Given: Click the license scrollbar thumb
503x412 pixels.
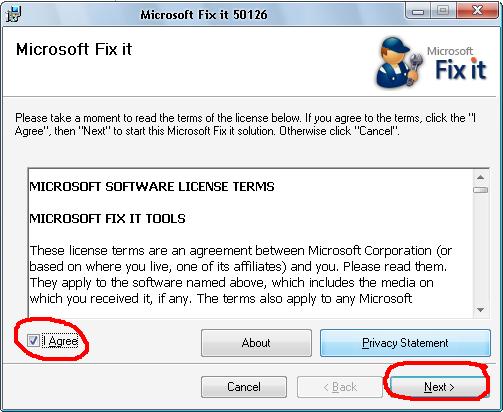Looking at the screenshot, I should [x=480, y=190].
